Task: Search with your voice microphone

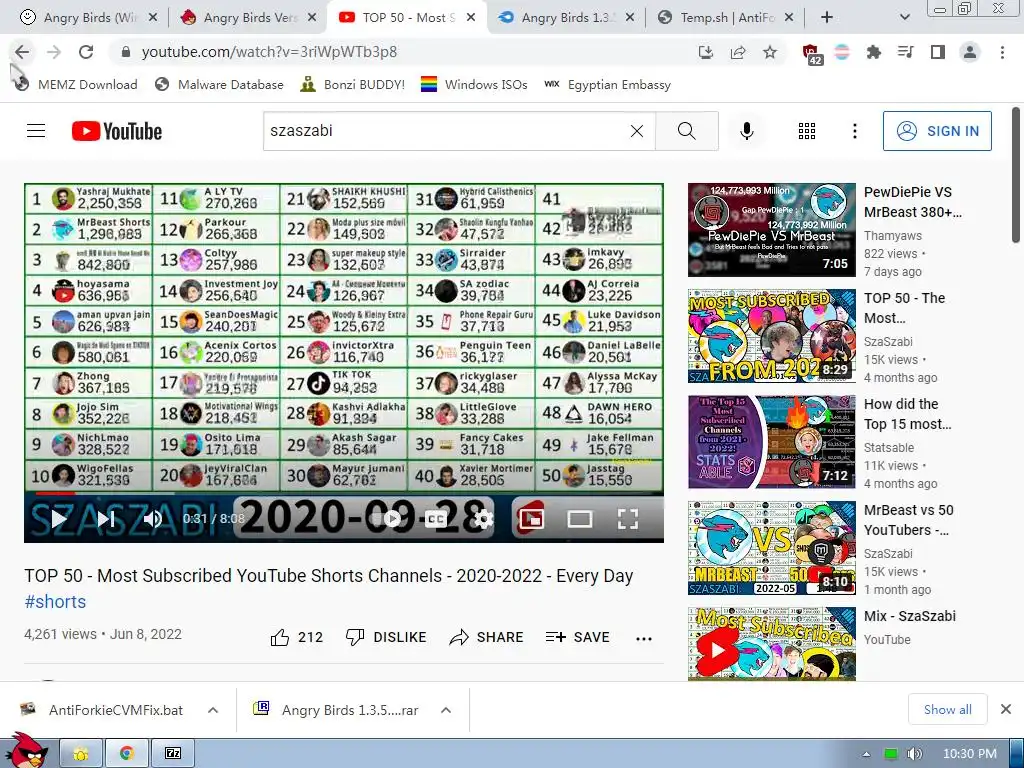Action: pos(746,131)
